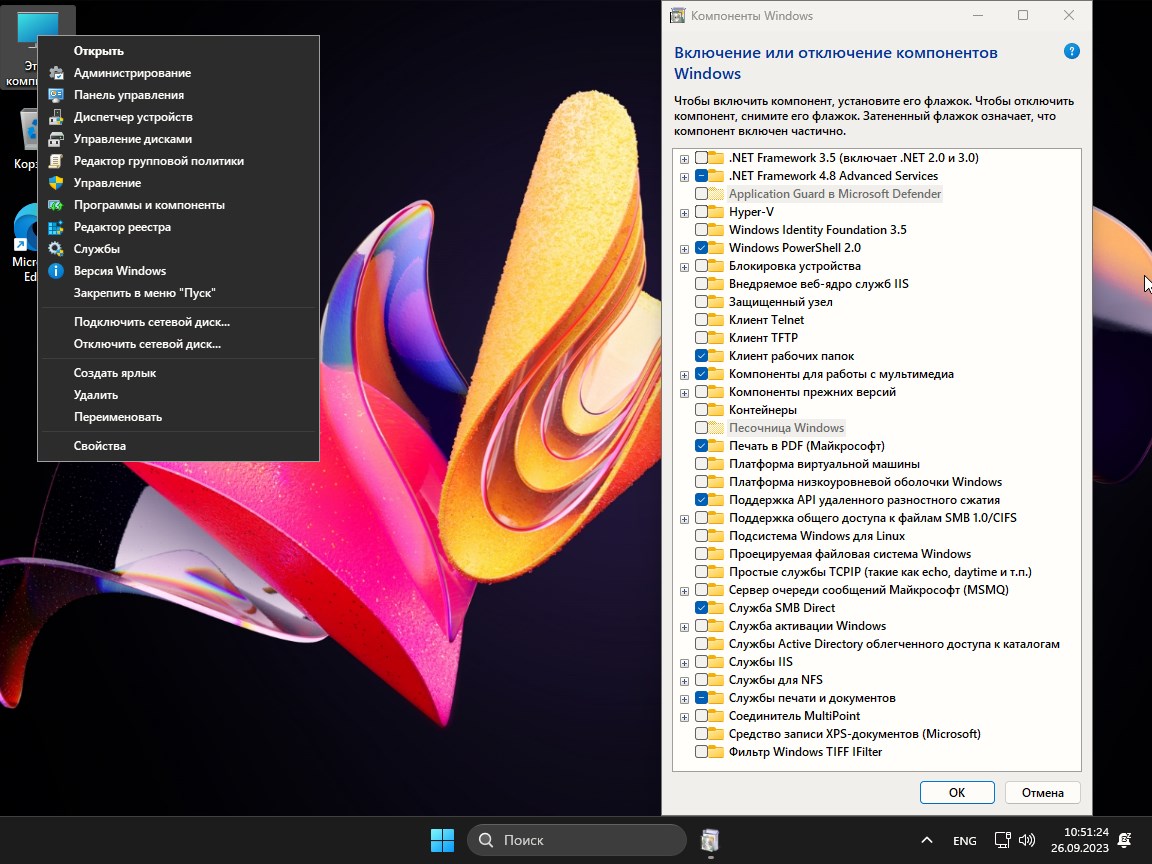Select Properties in the context menu

click(x=100, y=446)
